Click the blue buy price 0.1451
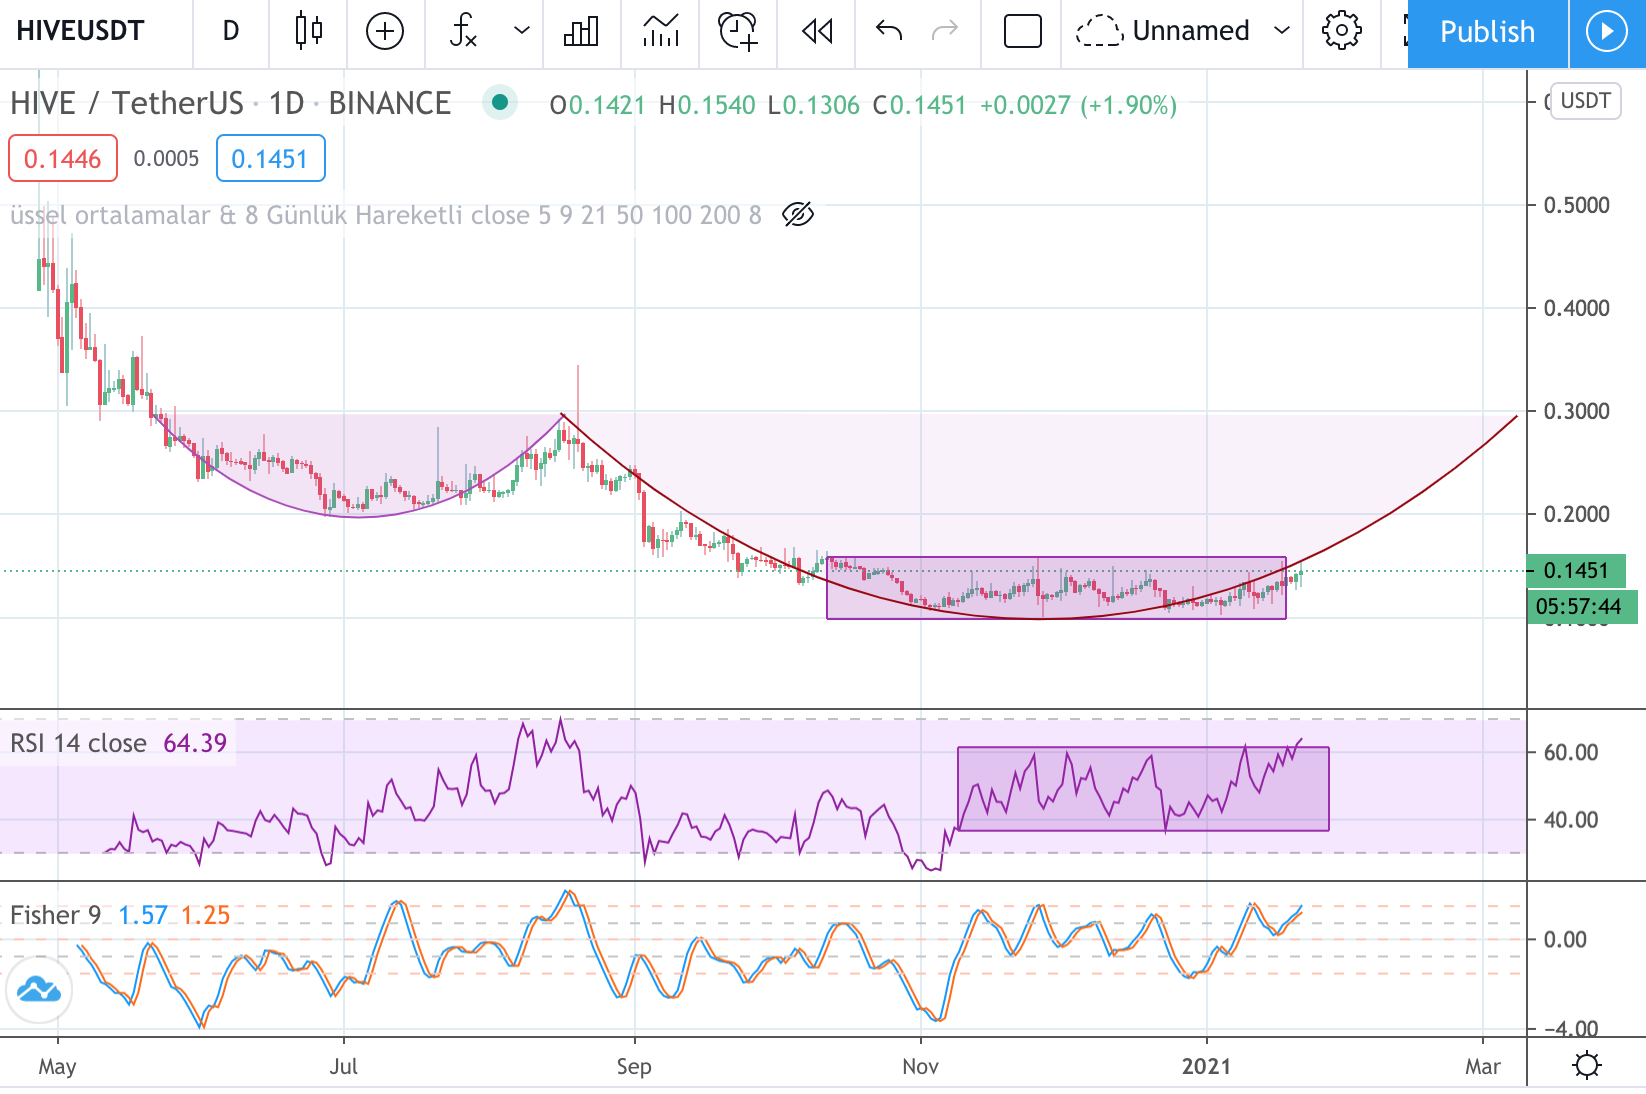 270,159
